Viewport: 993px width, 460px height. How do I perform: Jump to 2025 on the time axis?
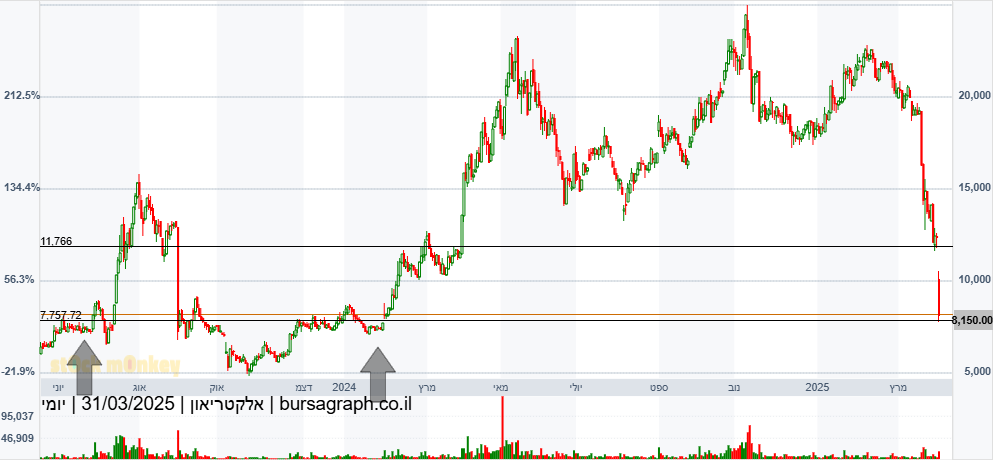tap(817, 386)
